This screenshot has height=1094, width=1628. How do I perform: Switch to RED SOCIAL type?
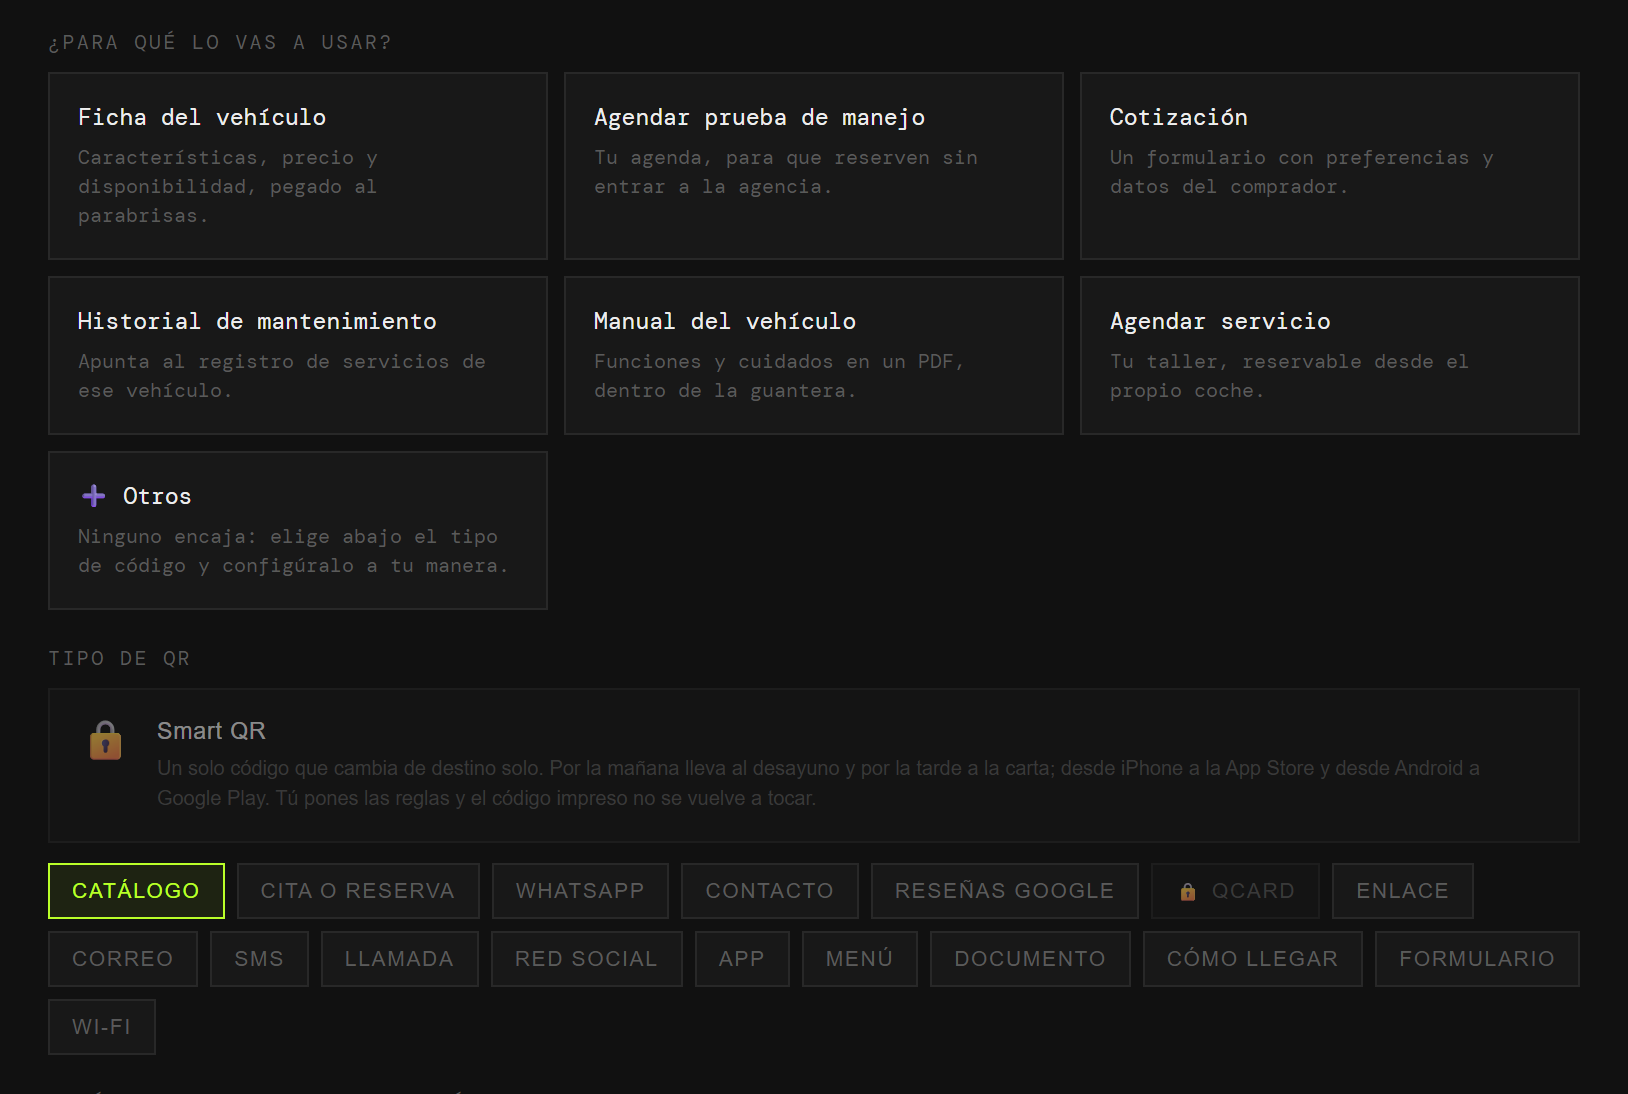pos(587,959)
